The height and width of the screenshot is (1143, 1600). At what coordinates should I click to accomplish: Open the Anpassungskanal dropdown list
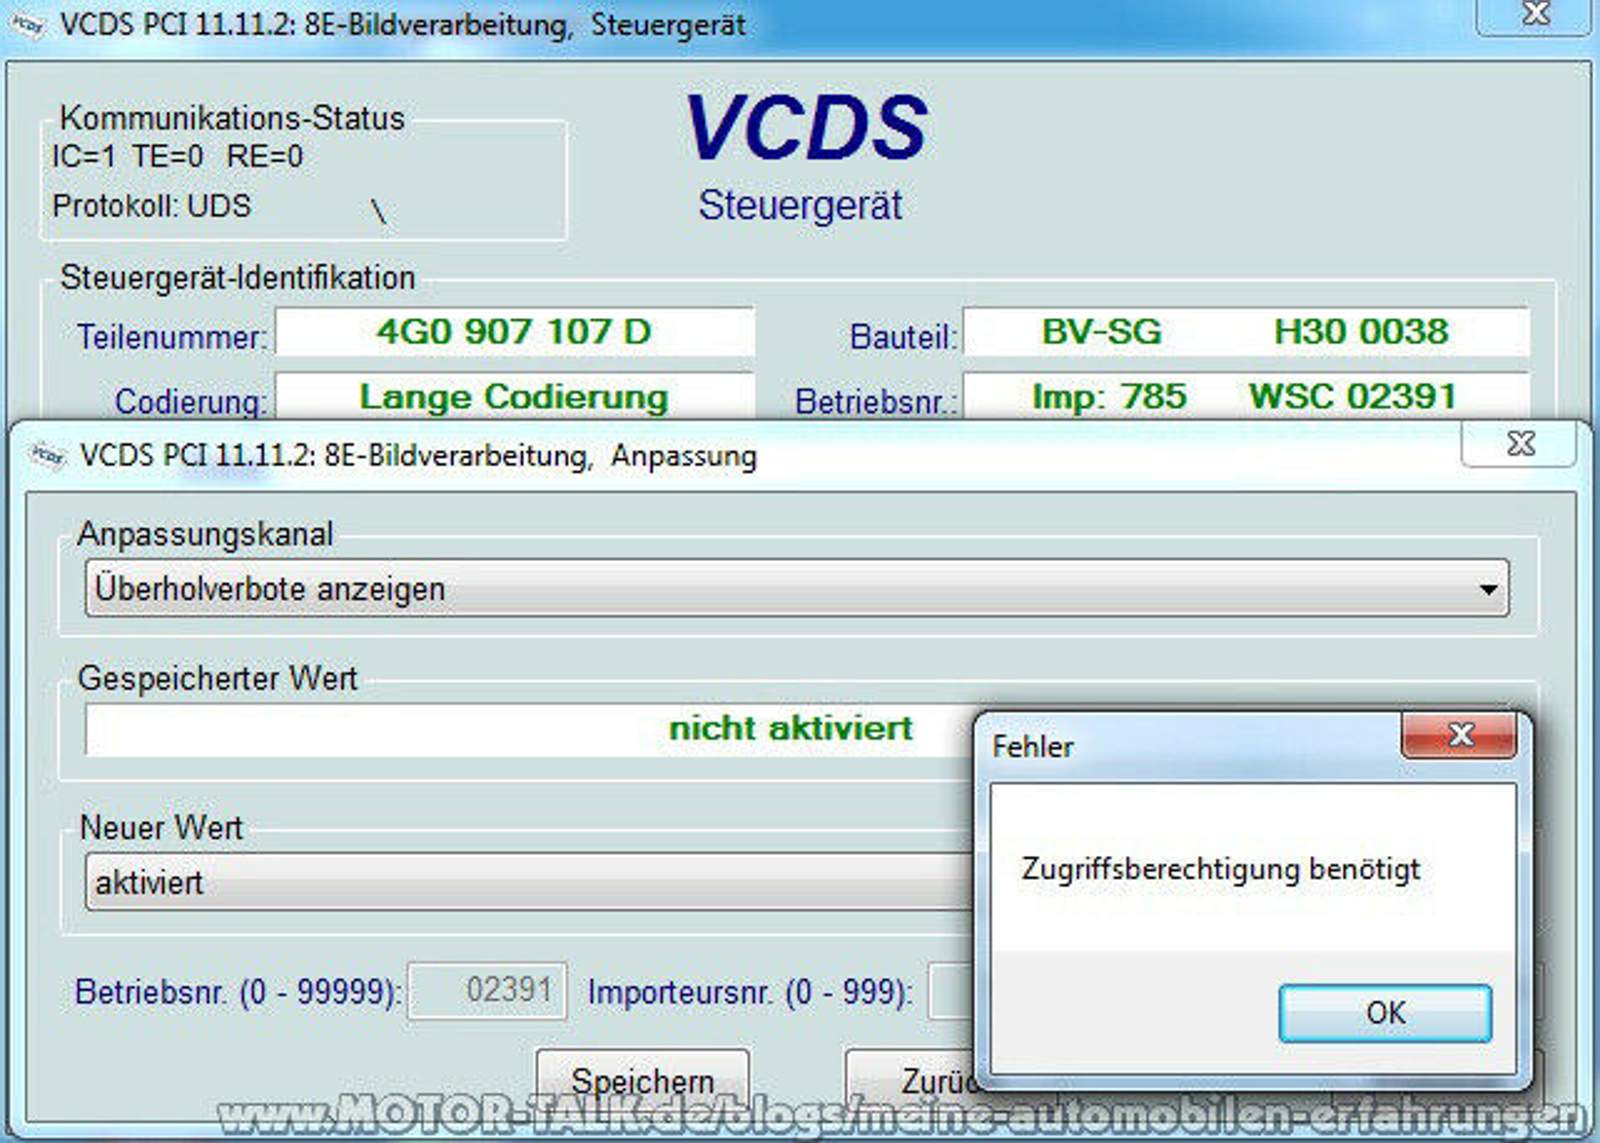[x=797, y=588]
